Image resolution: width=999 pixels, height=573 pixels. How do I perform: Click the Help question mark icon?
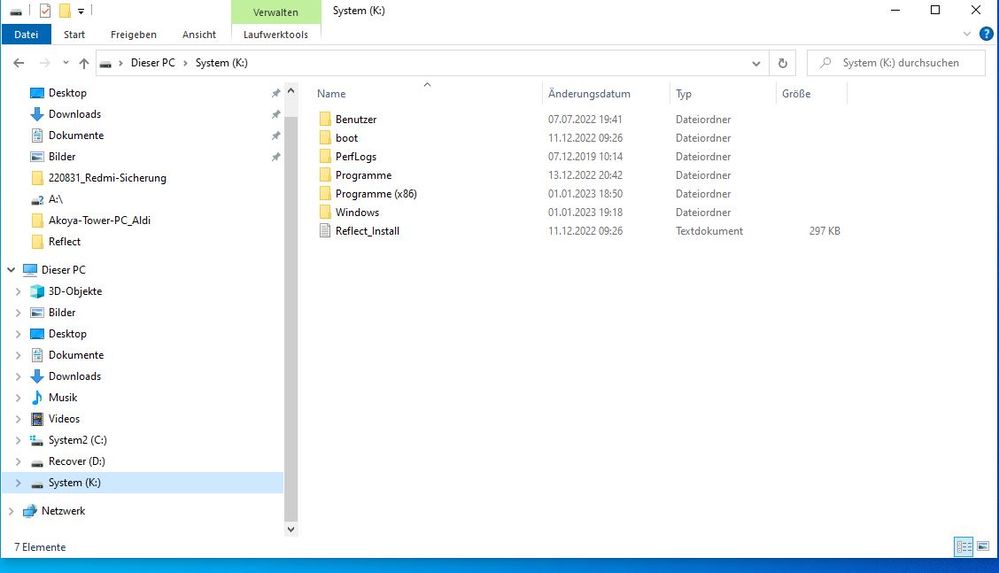(x=985, y=34)
